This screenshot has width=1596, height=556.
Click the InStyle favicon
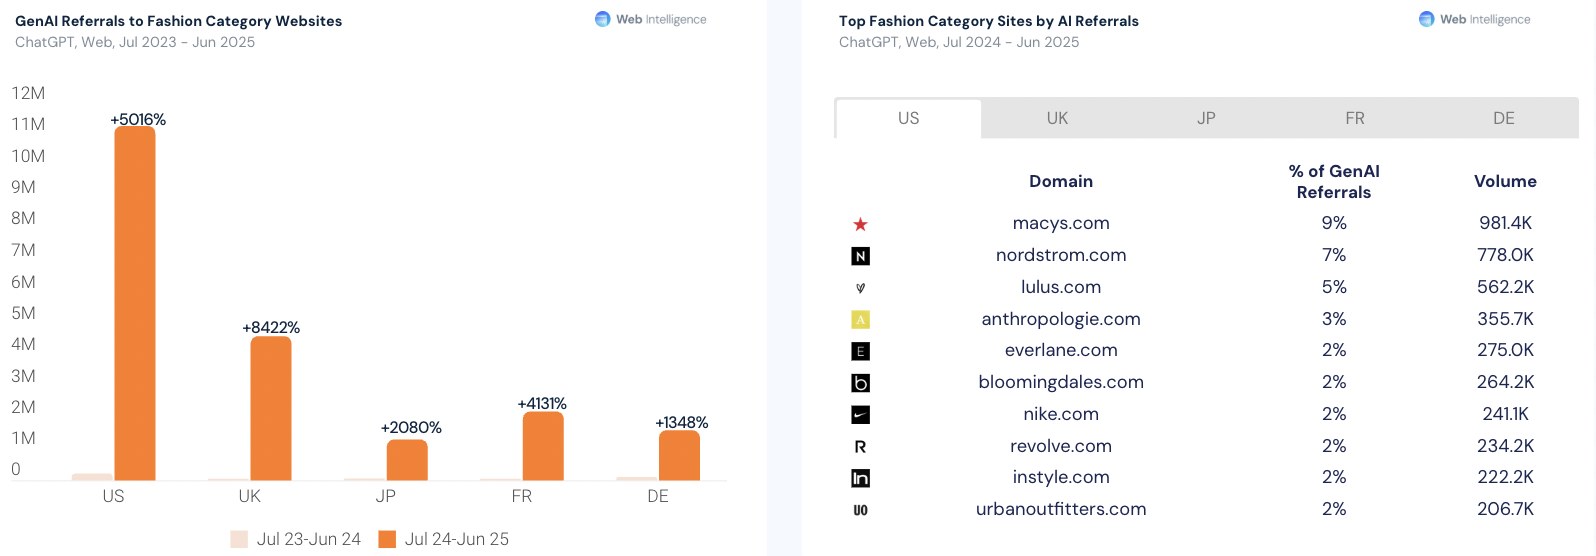pyautogui.click(x=860, y=478)
